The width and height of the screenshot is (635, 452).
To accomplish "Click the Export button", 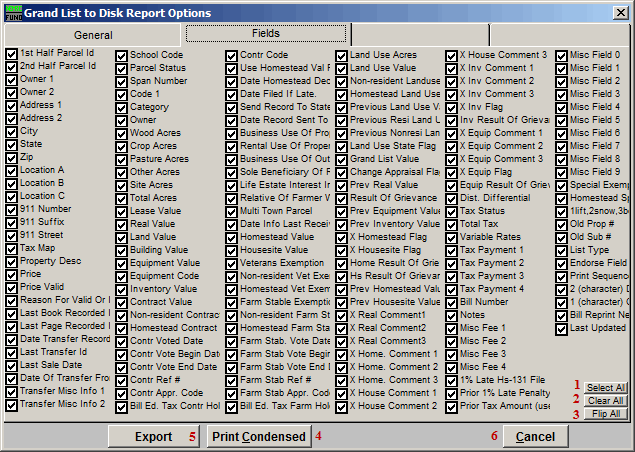I will [x=155, y=437].
